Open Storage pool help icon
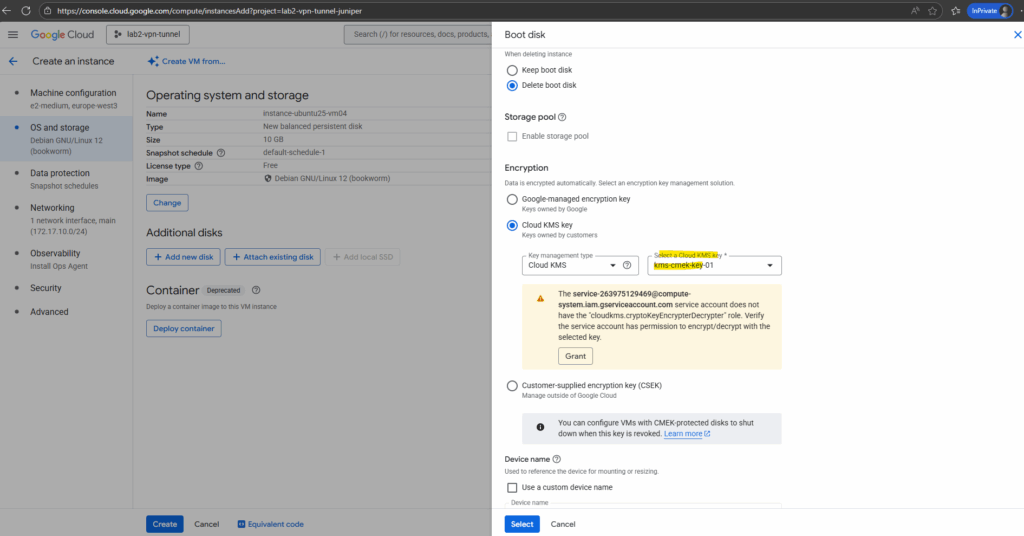Screen dimensions: 1024x536 [x=562, y=117]
